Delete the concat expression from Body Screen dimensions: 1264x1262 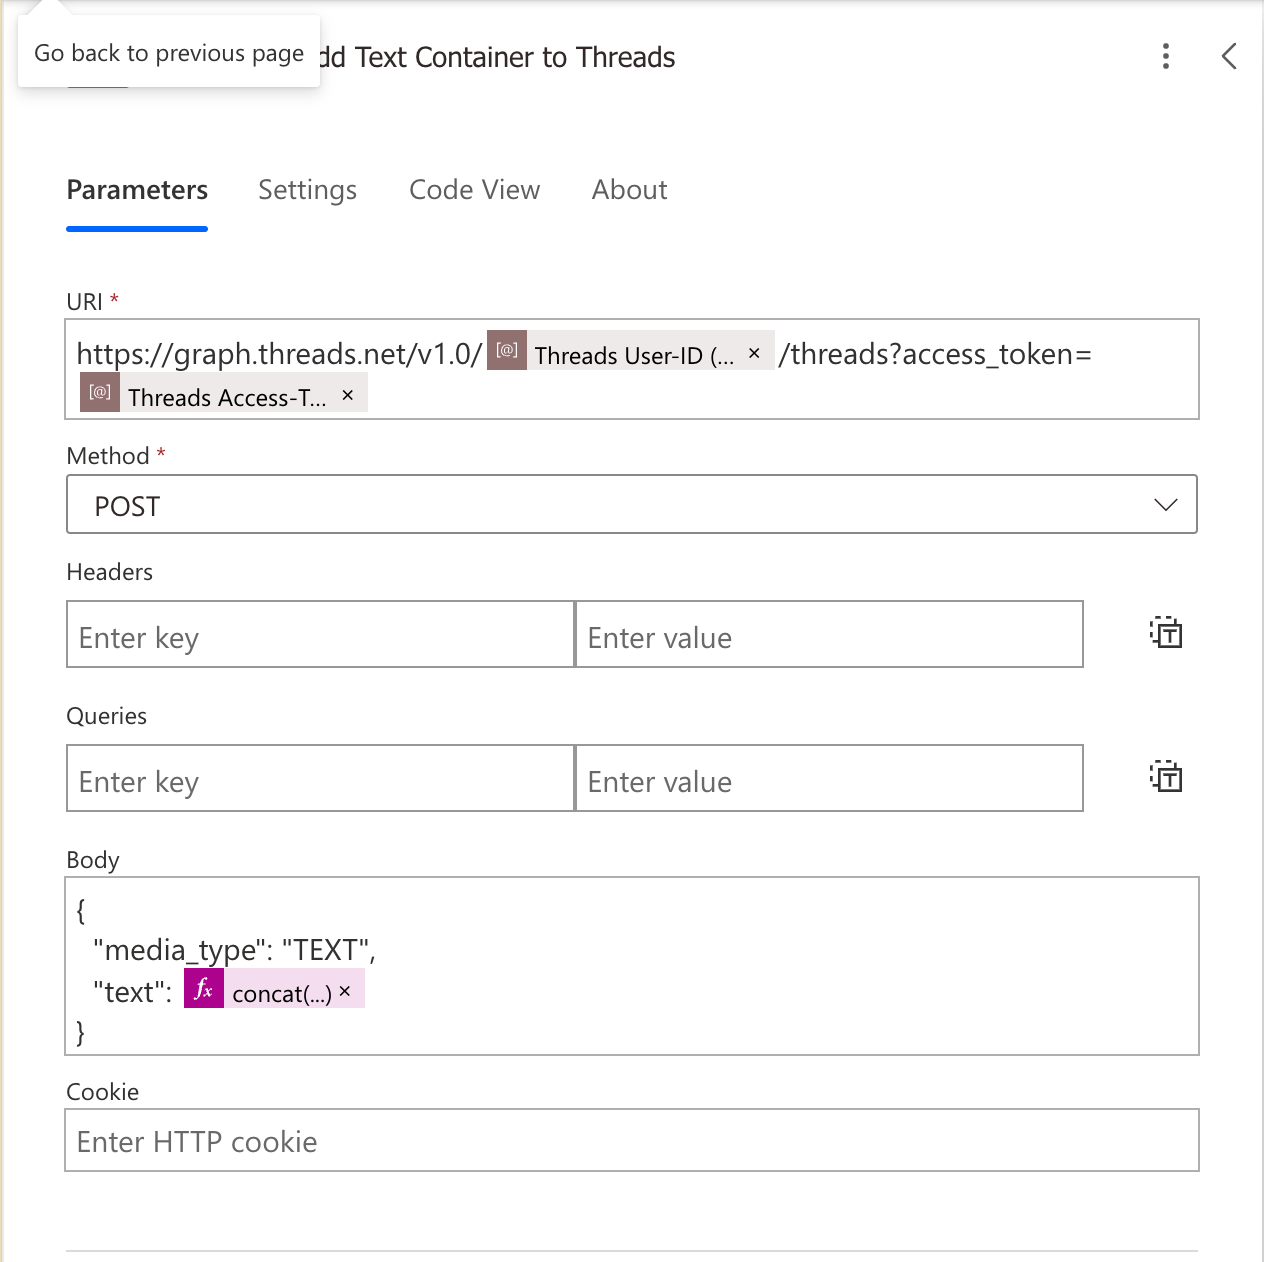[x=345, y=991]
